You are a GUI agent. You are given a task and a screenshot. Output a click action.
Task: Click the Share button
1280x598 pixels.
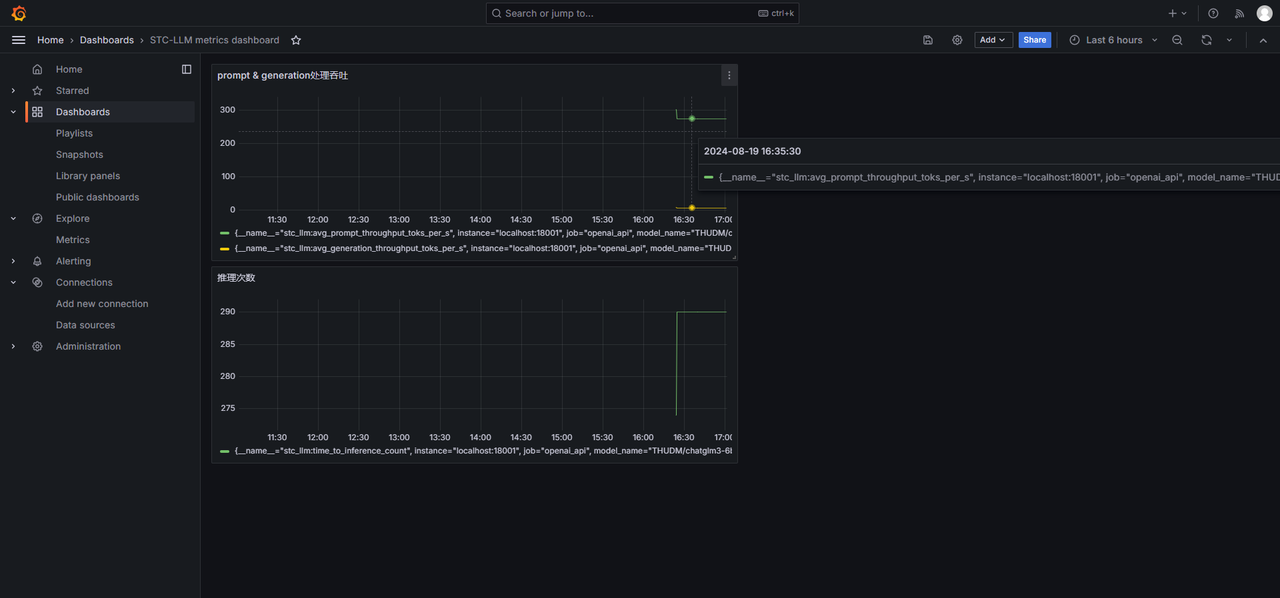[x=1035, y=40]
